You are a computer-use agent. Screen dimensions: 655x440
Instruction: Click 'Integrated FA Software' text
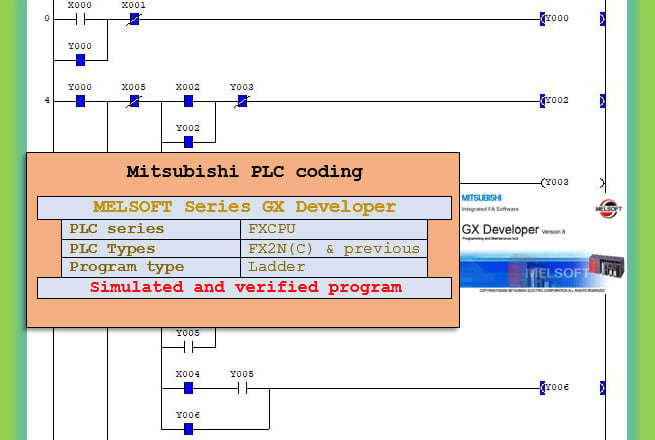(x=490, y=209)
